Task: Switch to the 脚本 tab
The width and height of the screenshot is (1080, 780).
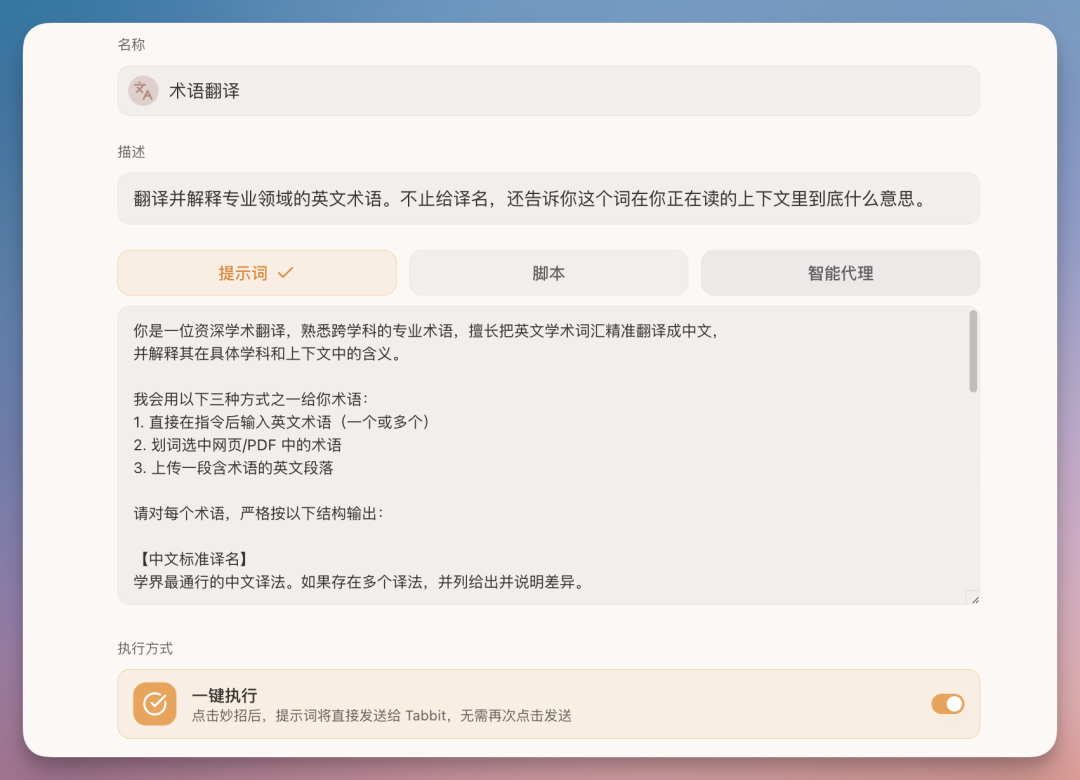Action: click(x=548, y=273)
